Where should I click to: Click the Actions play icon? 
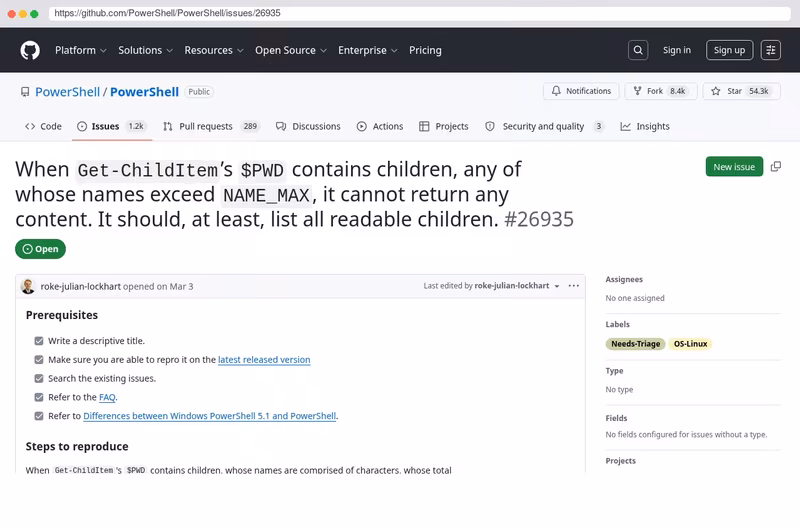pos(361,126)
